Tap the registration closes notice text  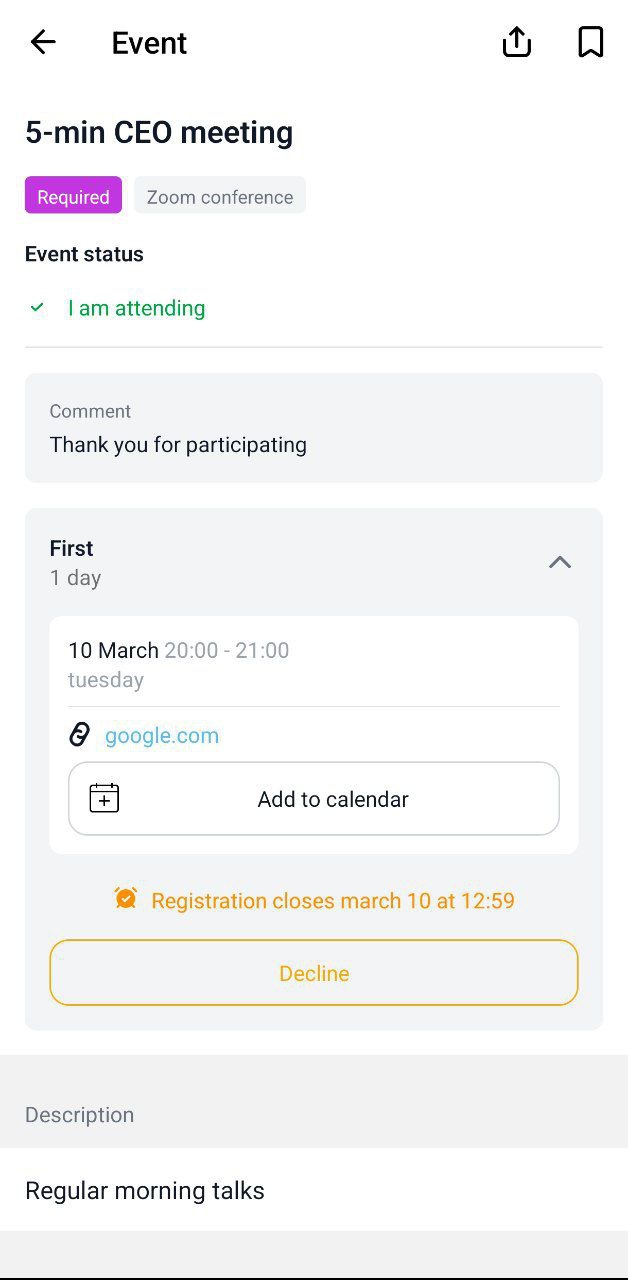332,900
